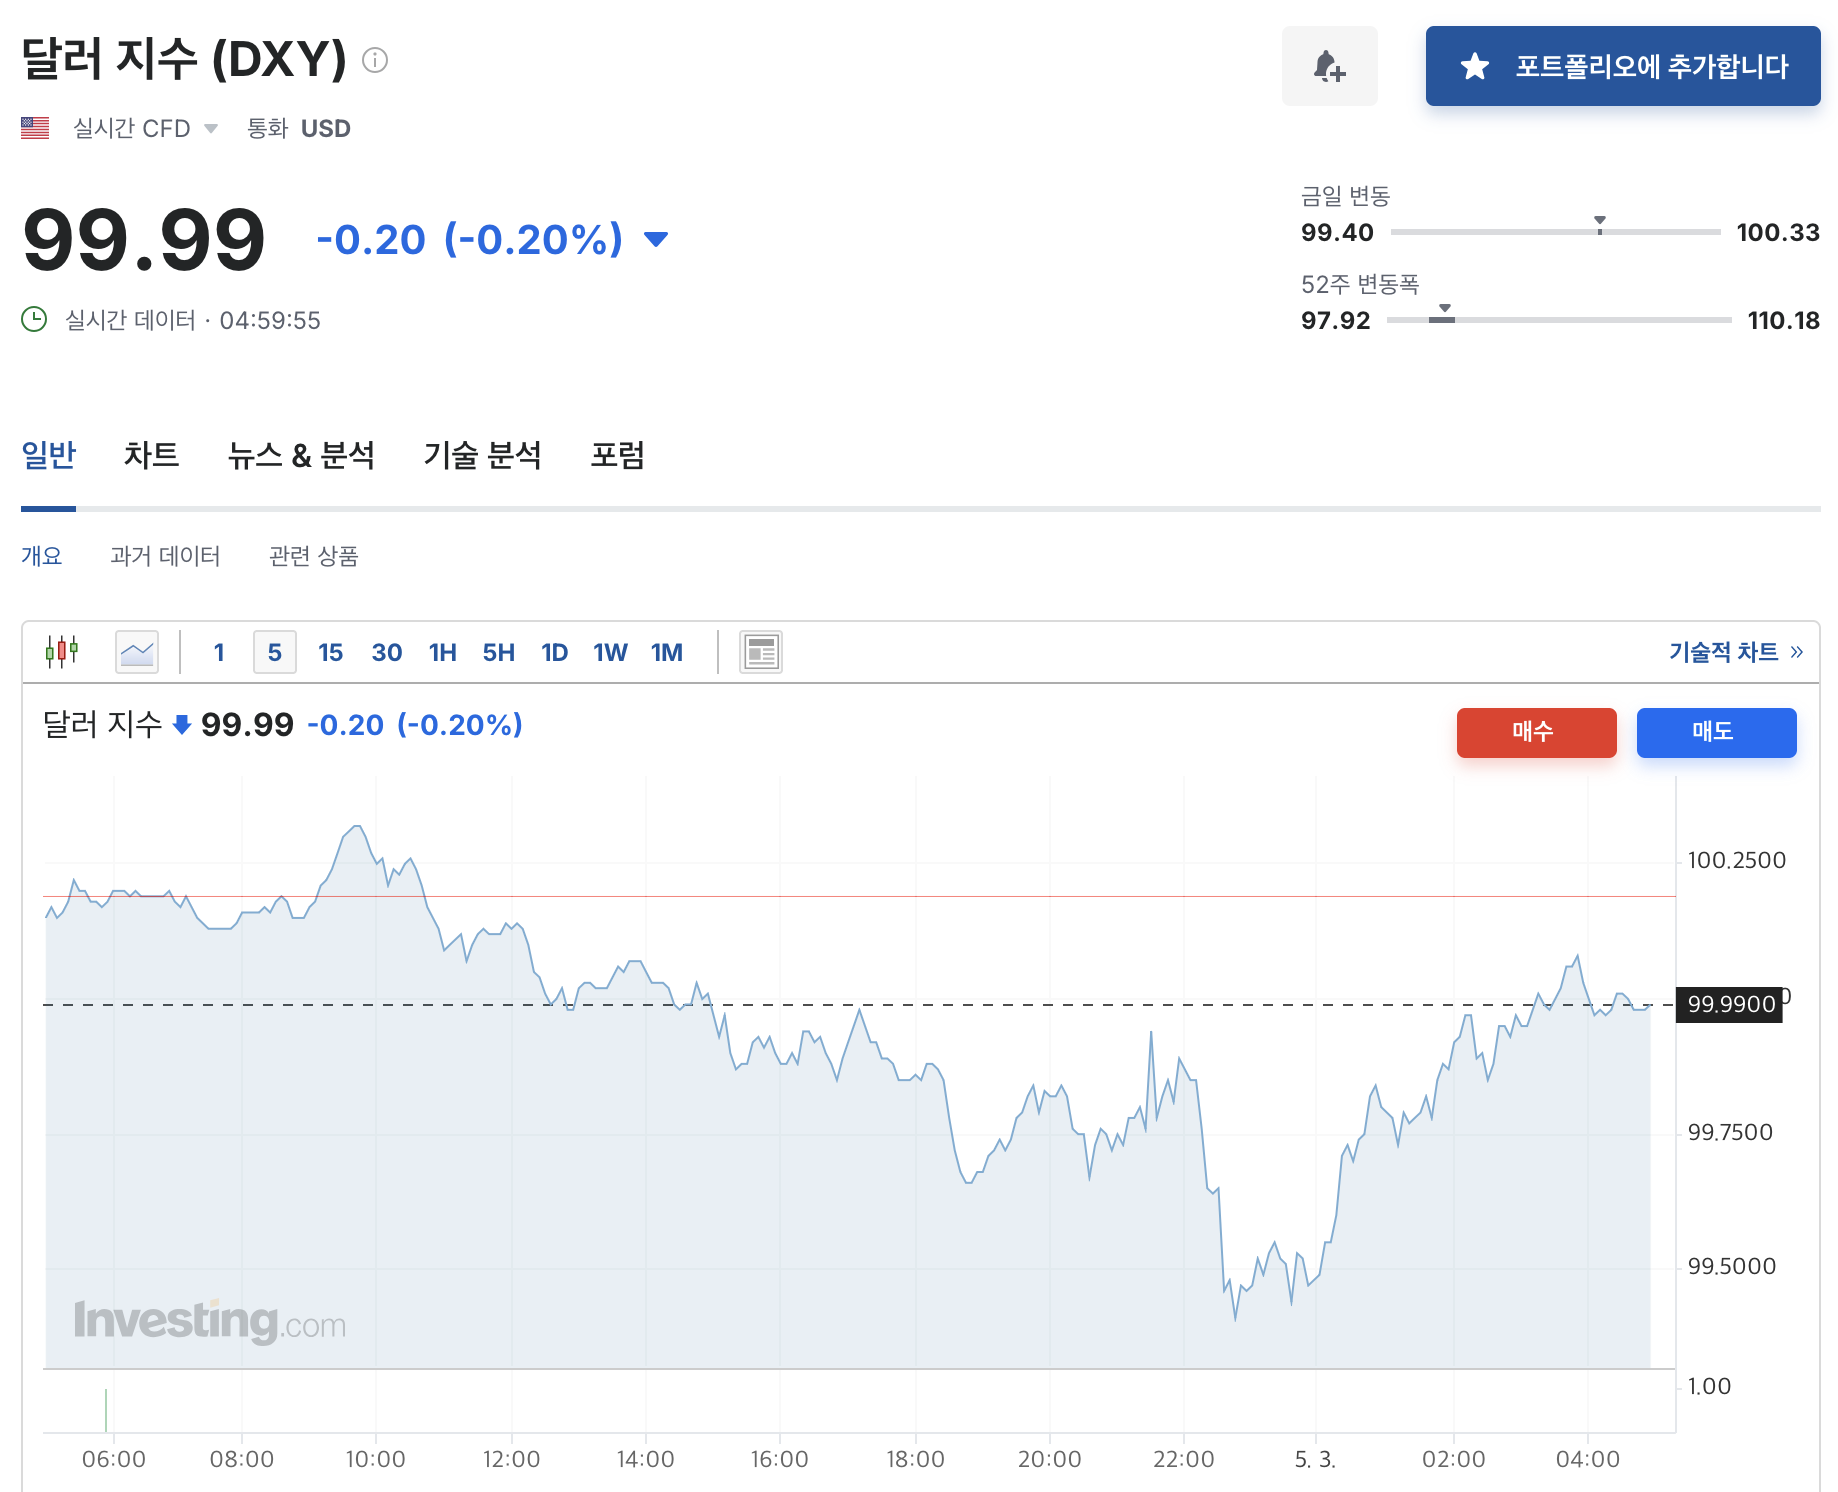
Task: Open the 포럼 tab
Action: (x=617, y=455)
